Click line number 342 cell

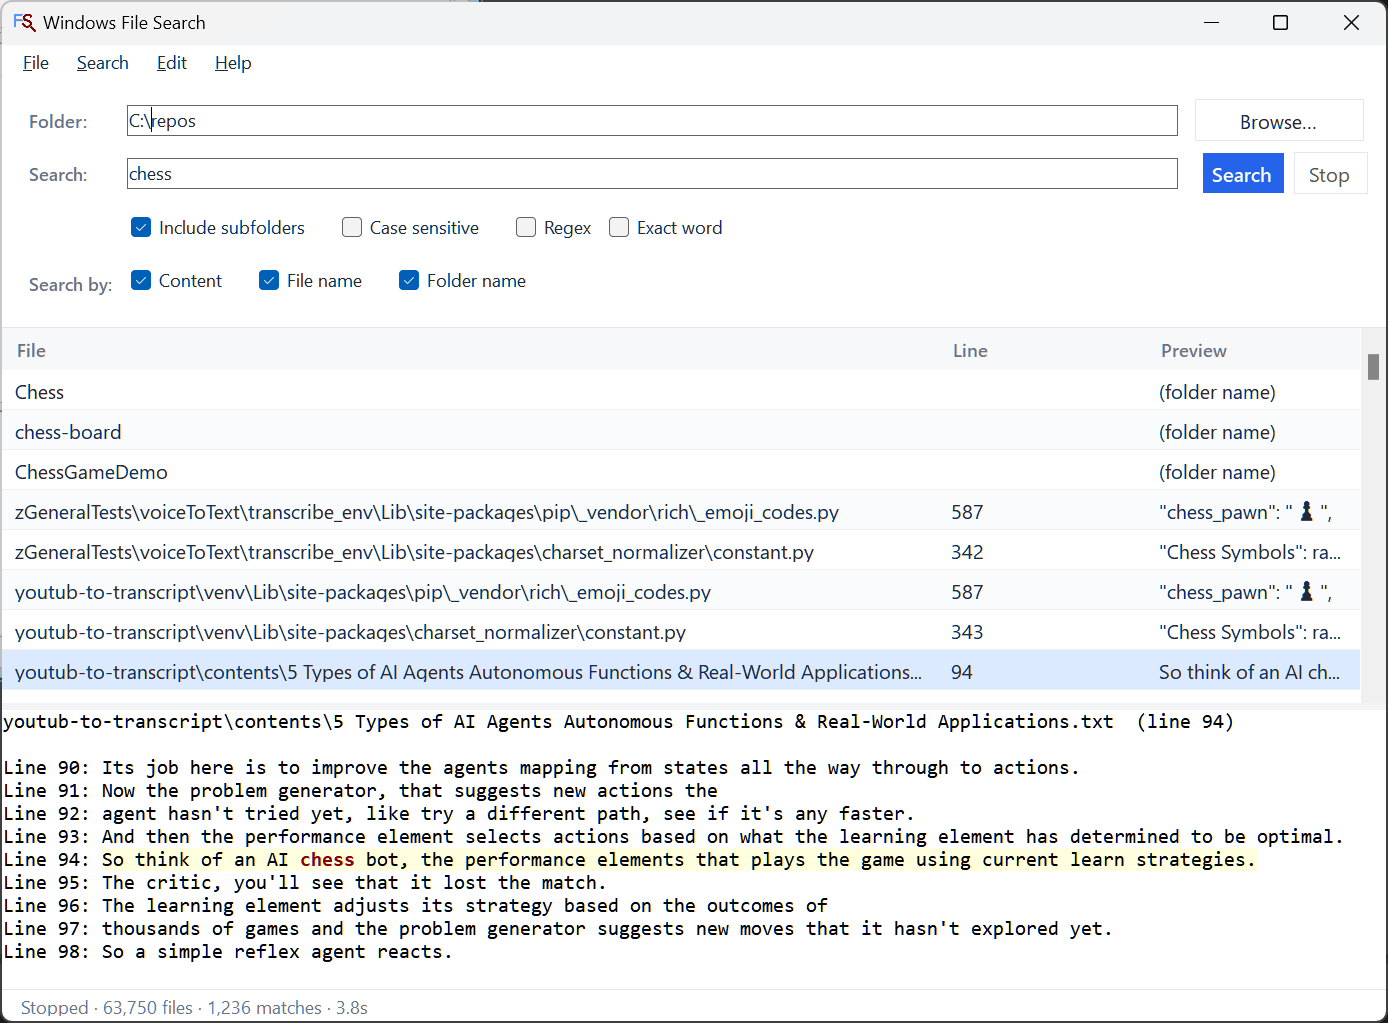coord(967,552)
